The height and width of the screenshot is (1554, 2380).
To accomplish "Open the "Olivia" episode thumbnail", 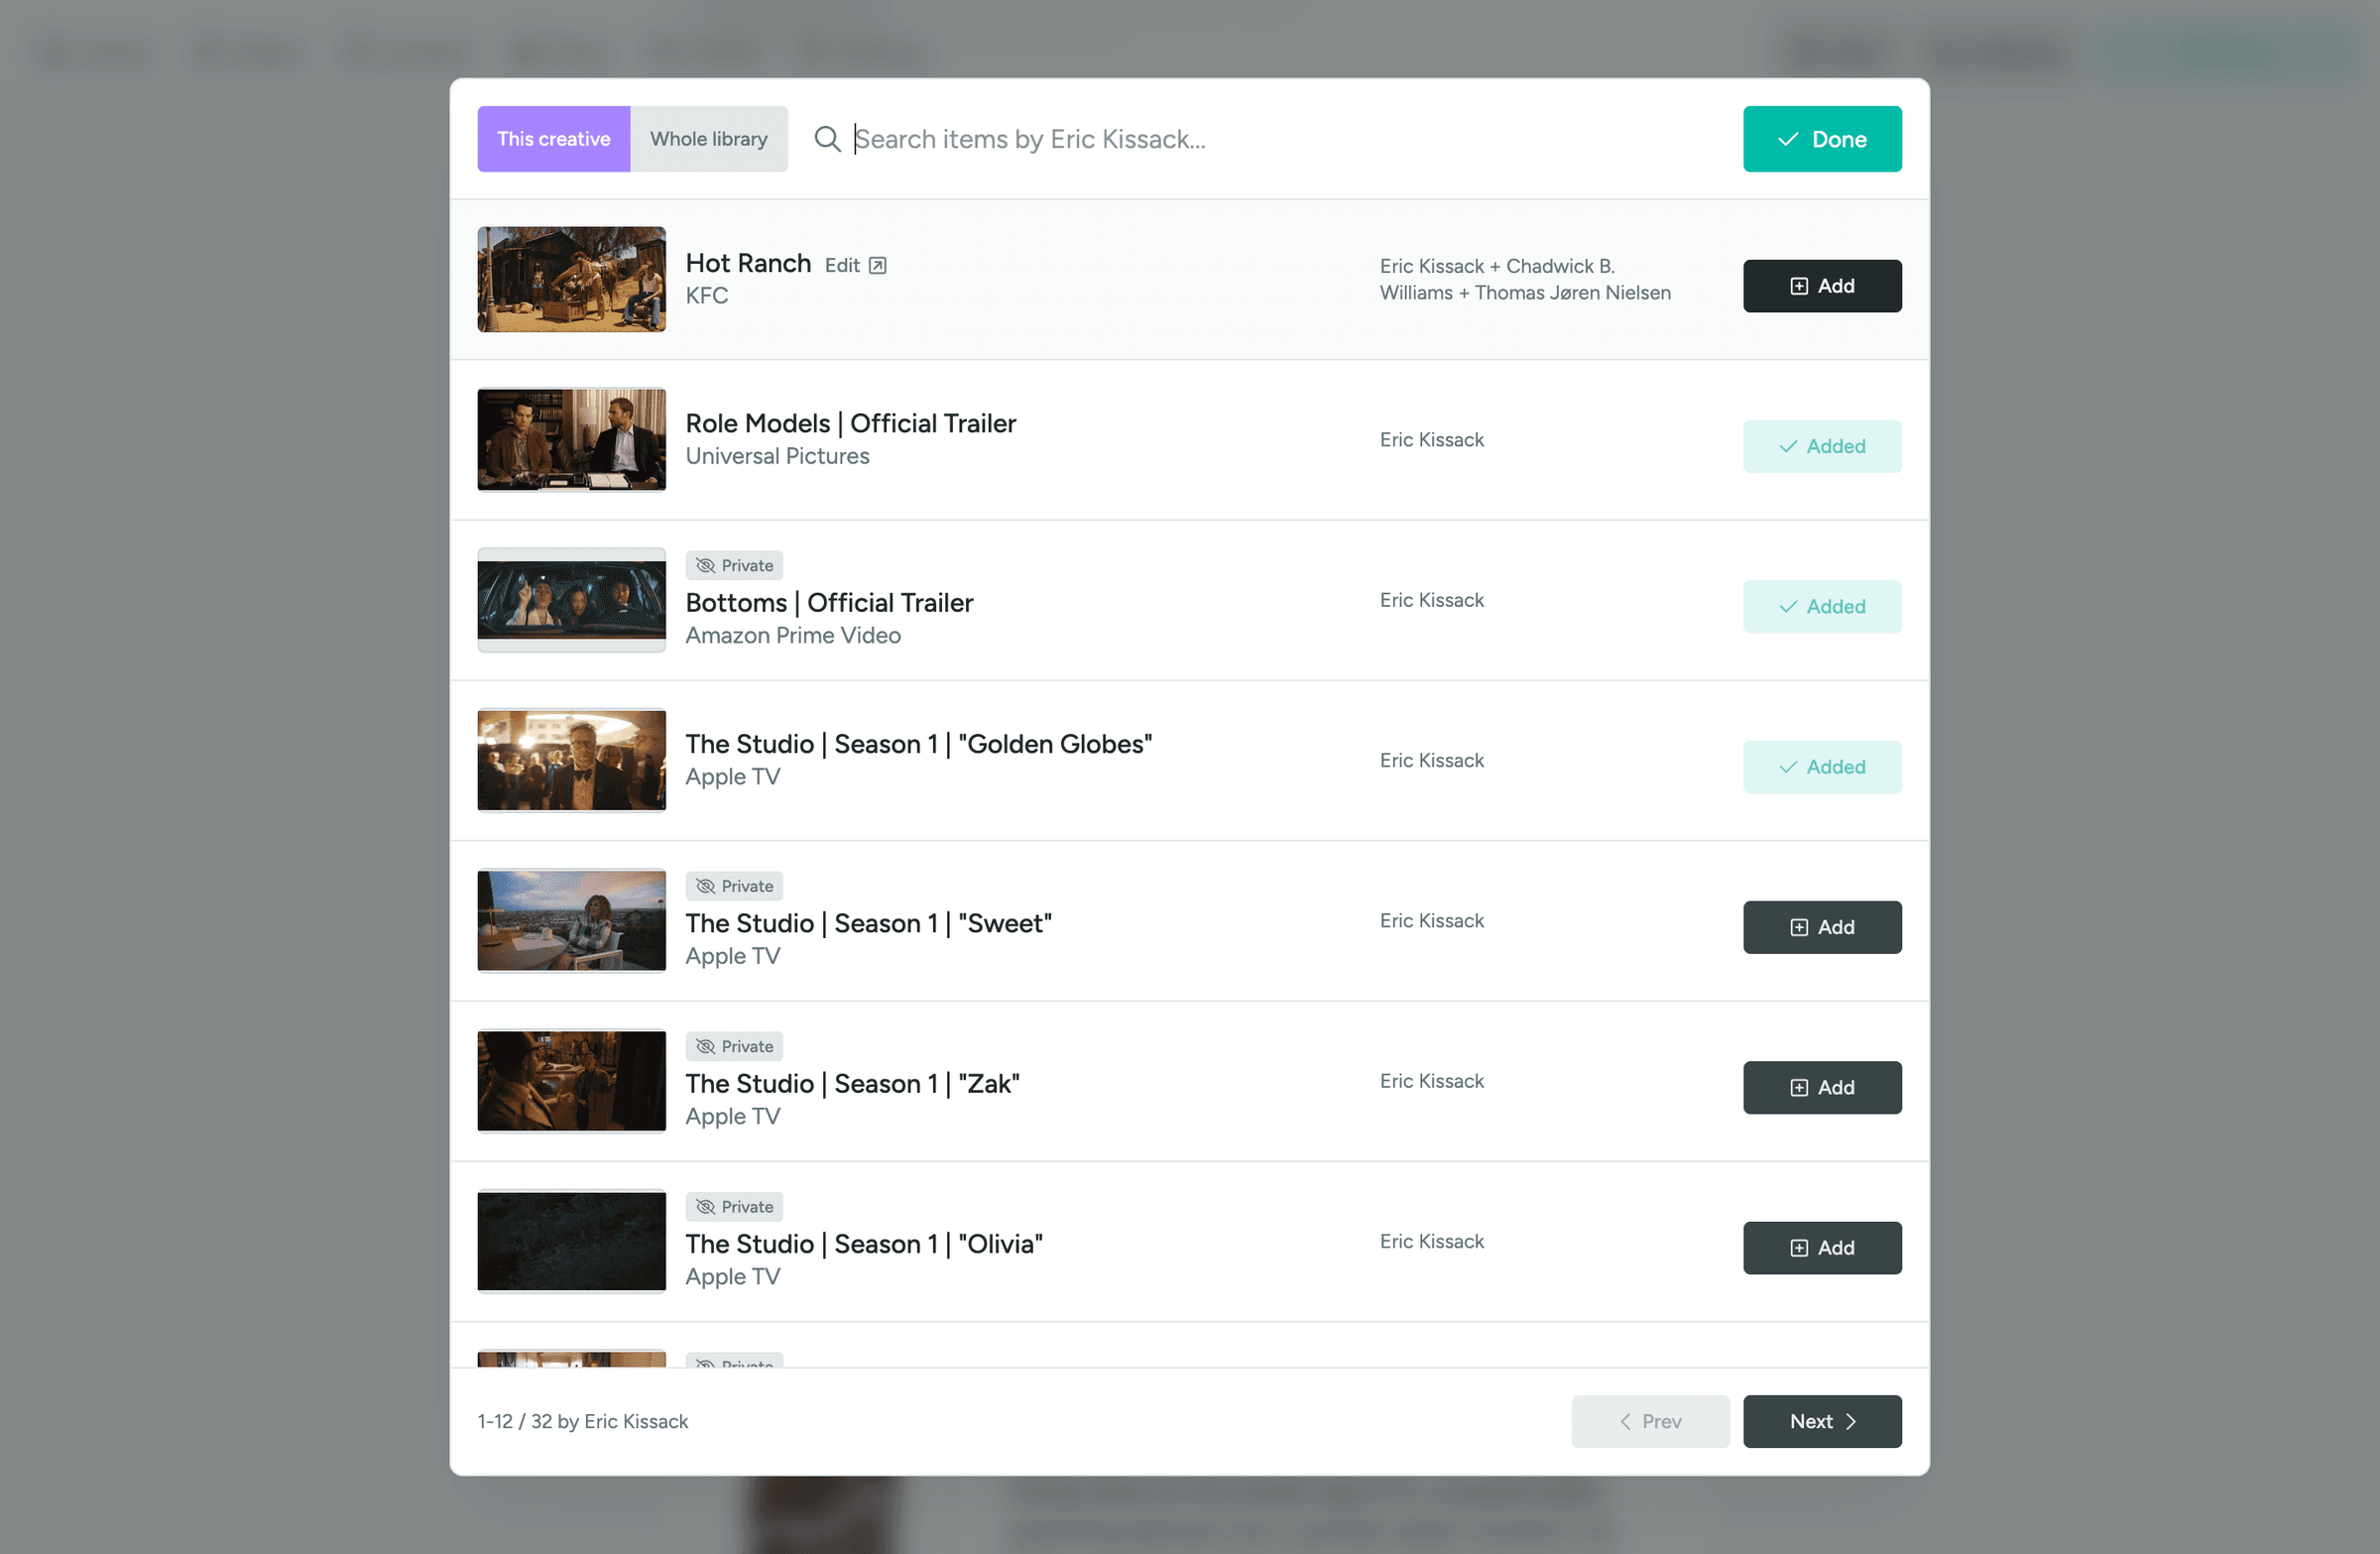I will [571, 1241].
